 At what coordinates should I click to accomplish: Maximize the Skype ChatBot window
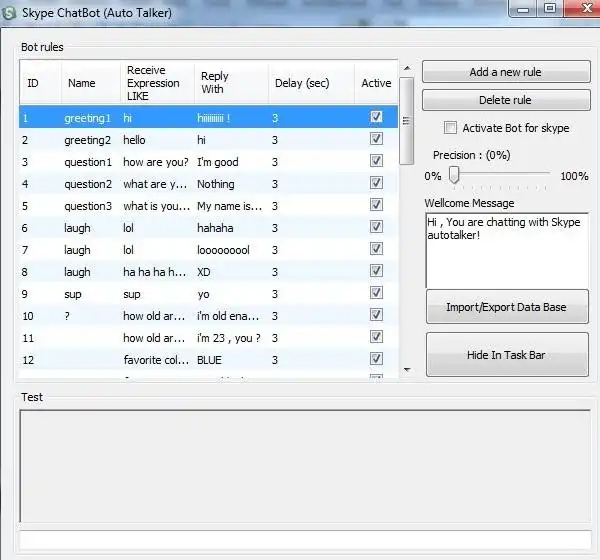click(x=550, y=8)
